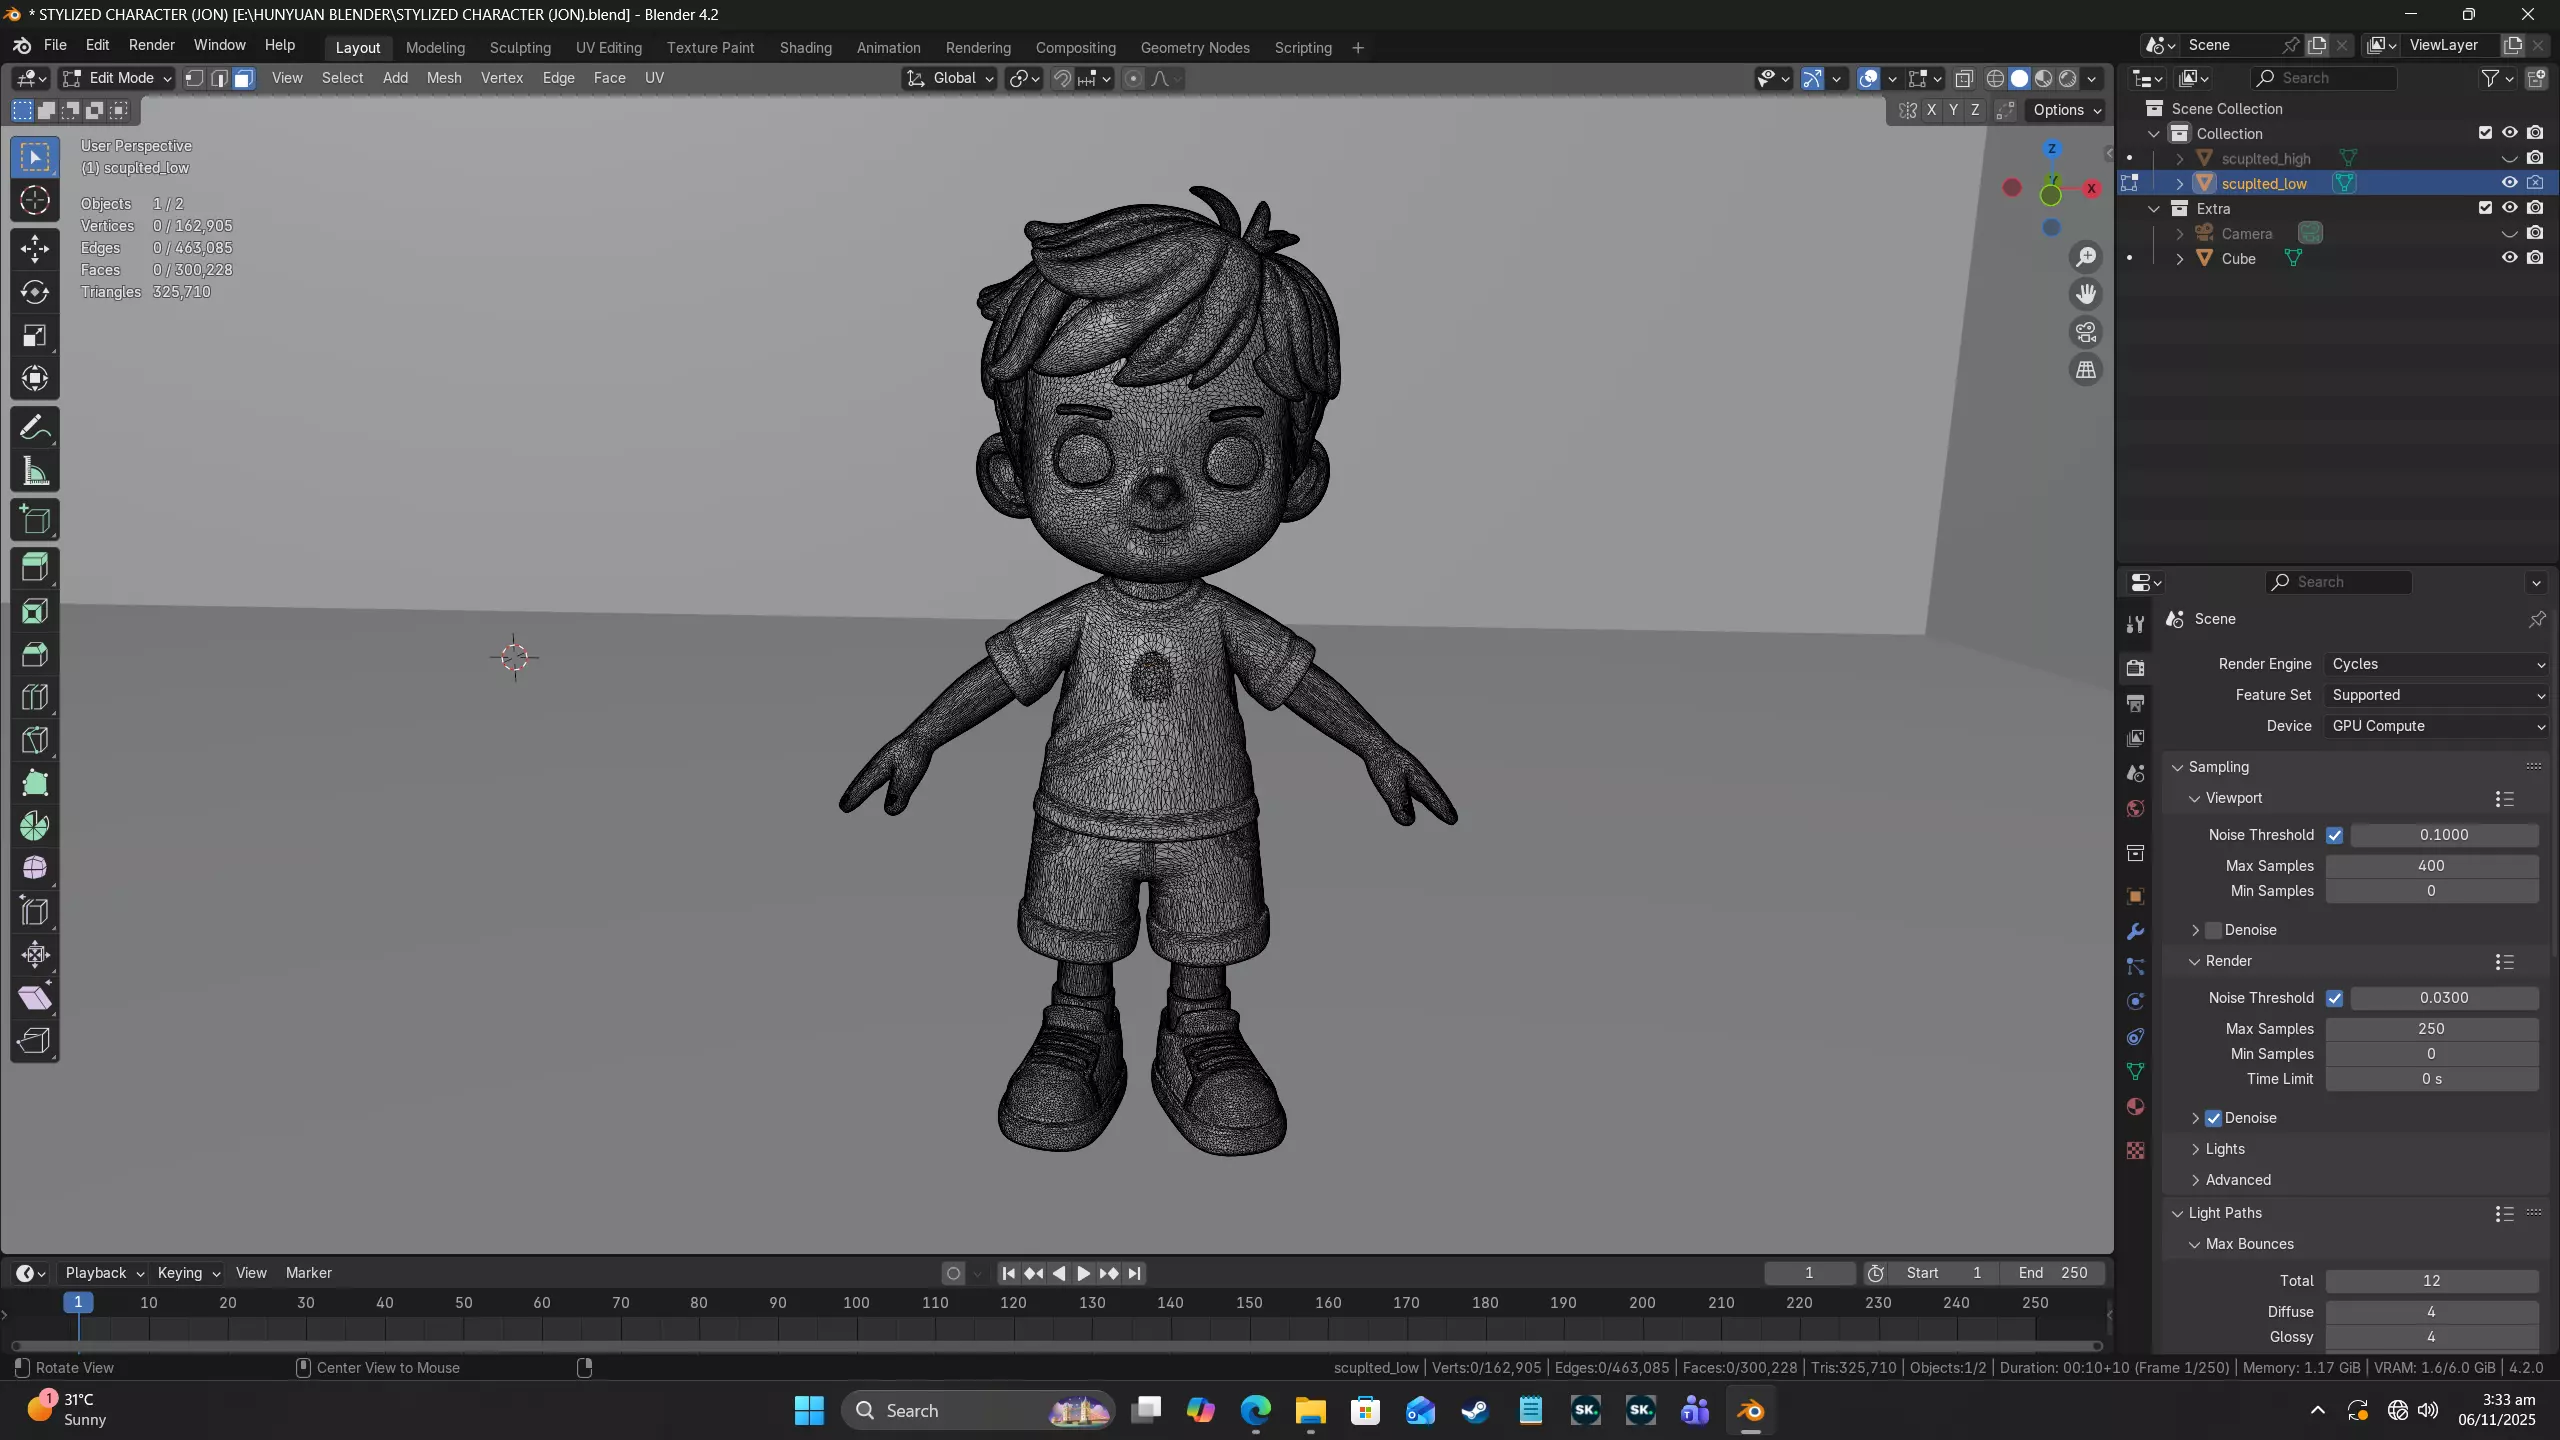Select the Spin tool
Viewport: 2560px width, 1440px height.
(x=35, y=827)
